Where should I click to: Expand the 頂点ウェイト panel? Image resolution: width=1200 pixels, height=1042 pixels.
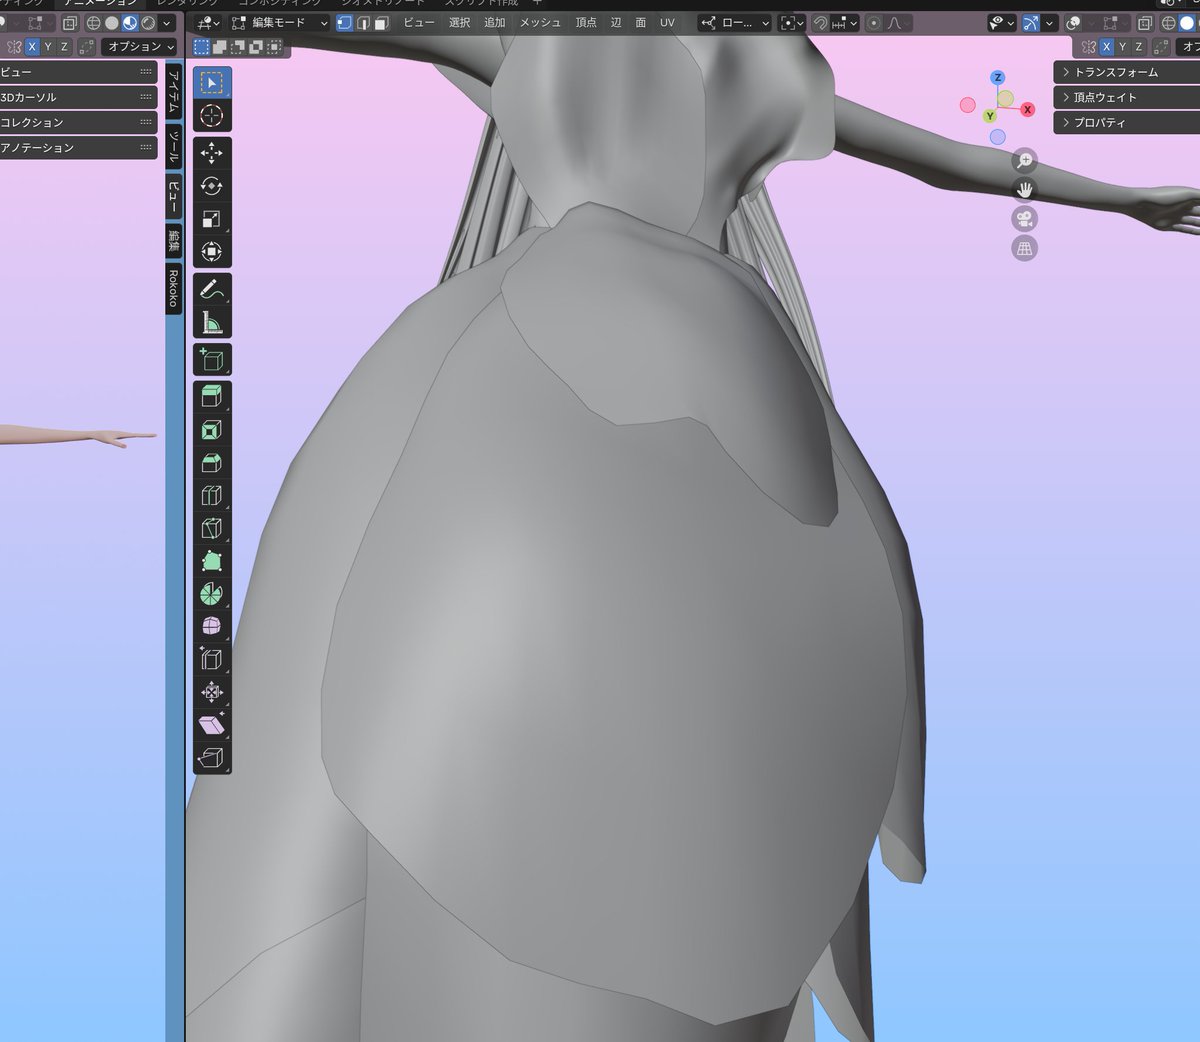coord(1126,97)
